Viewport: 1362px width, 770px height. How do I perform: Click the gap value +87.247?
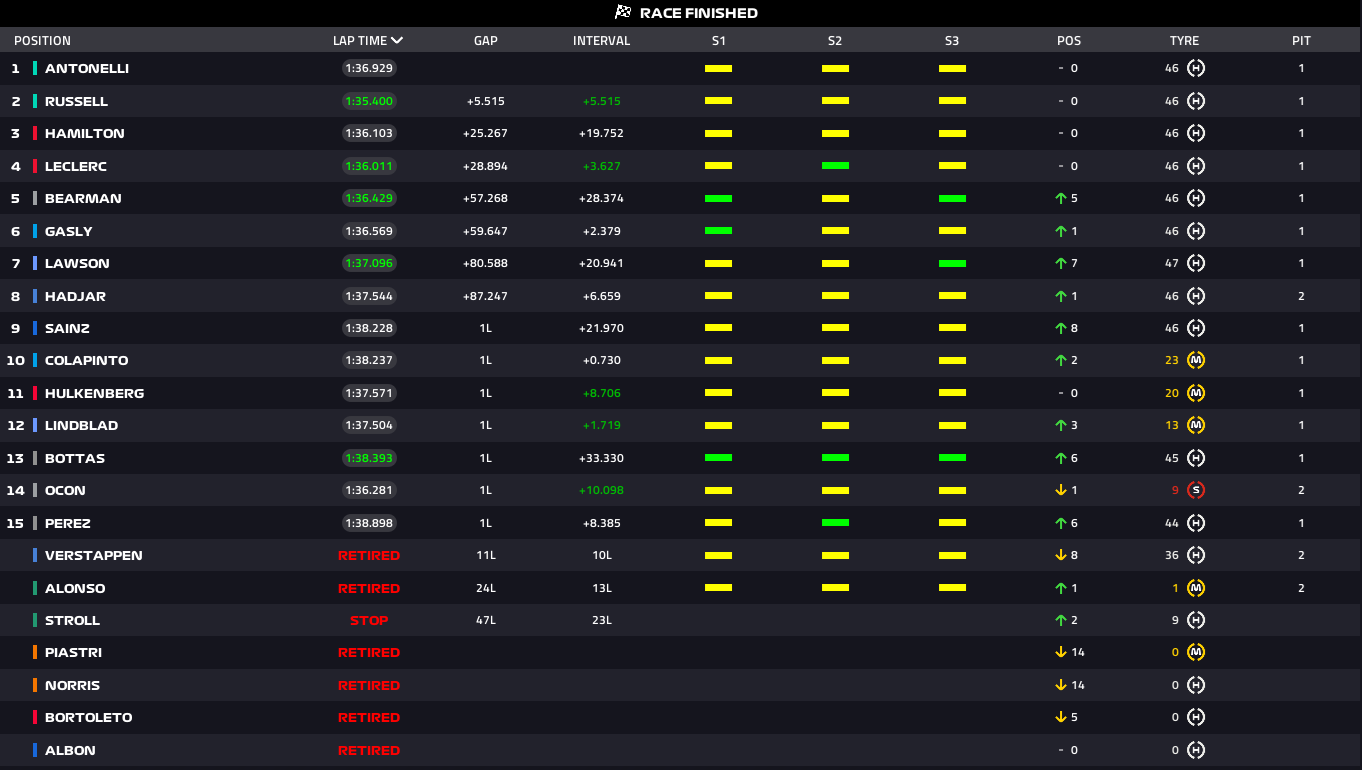pyautogui.click(x=485, y=296)
